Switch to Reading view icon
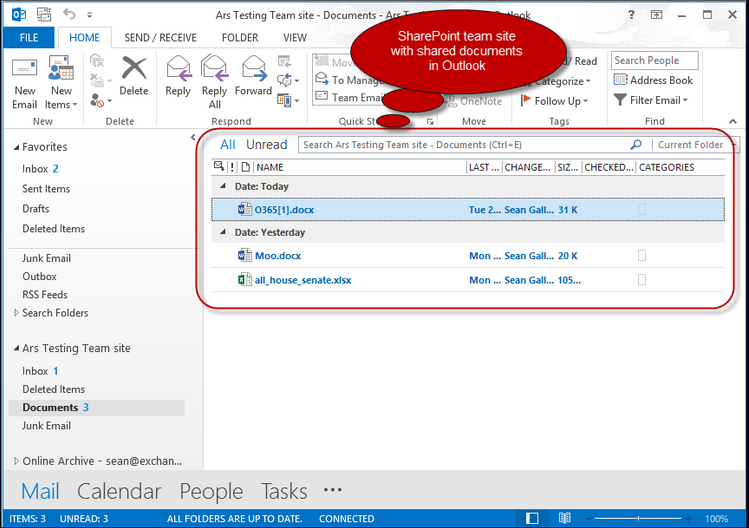 (x=565, y=518)
